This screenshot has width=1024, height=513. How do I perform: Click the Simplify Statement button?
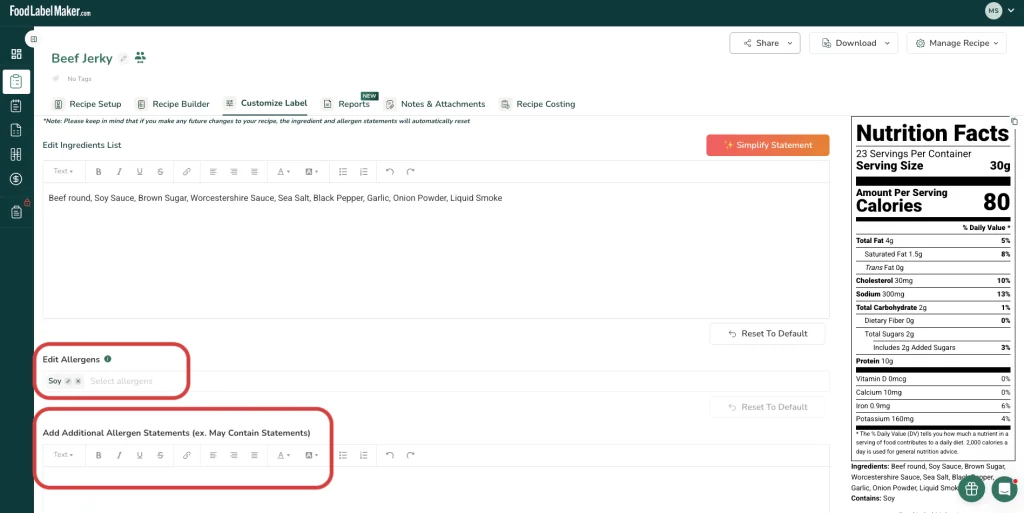click(768, 145)
